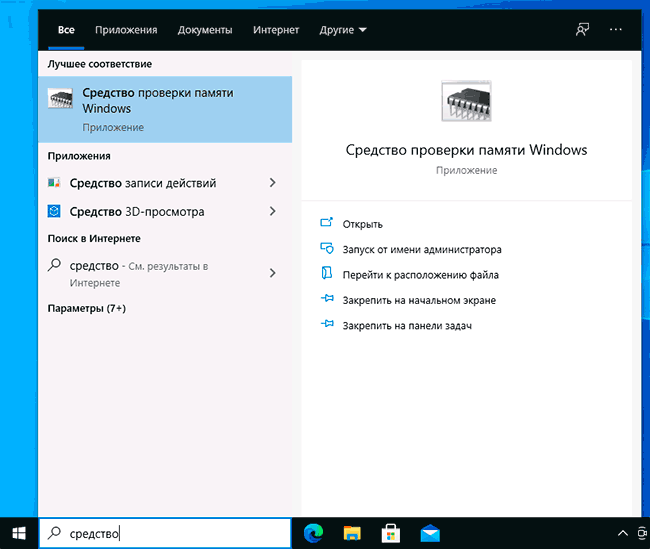Viewport: 650px width, 549px height.
Task: Open Microsoft Store from taskbar
Action: [390, 533]
